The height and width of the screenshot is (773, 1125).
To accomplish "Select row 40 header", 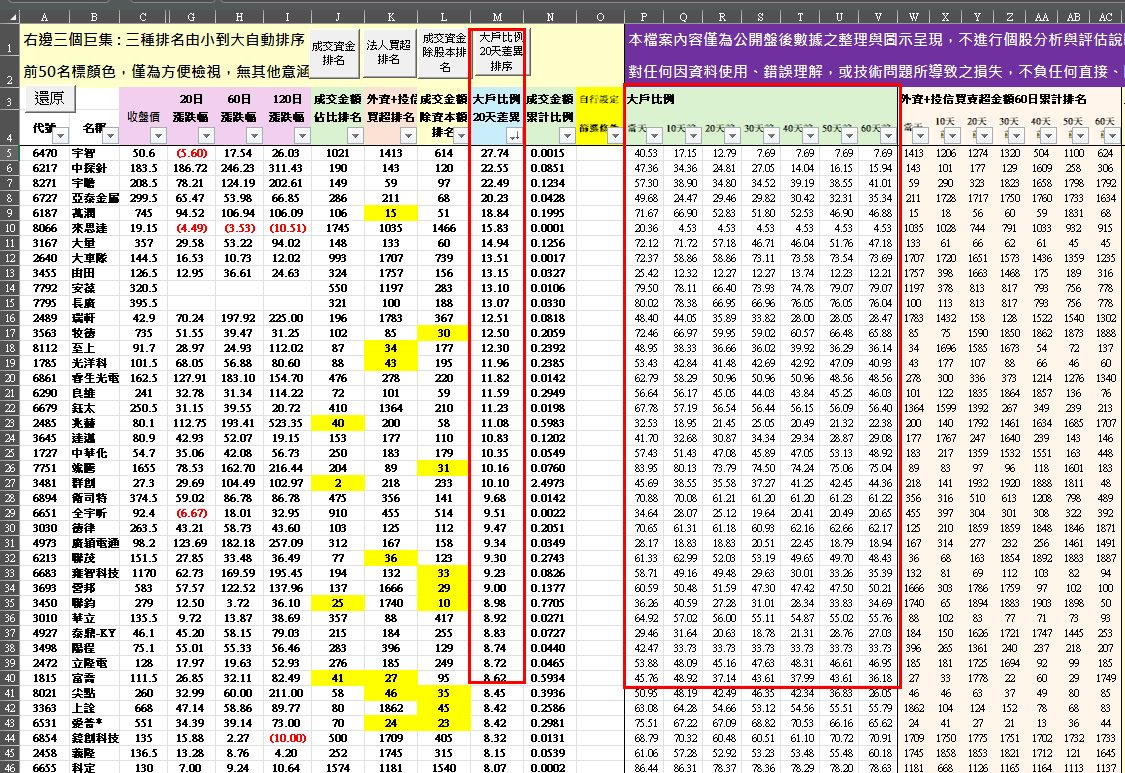I will pyautogui.click(x=9, y=678).
